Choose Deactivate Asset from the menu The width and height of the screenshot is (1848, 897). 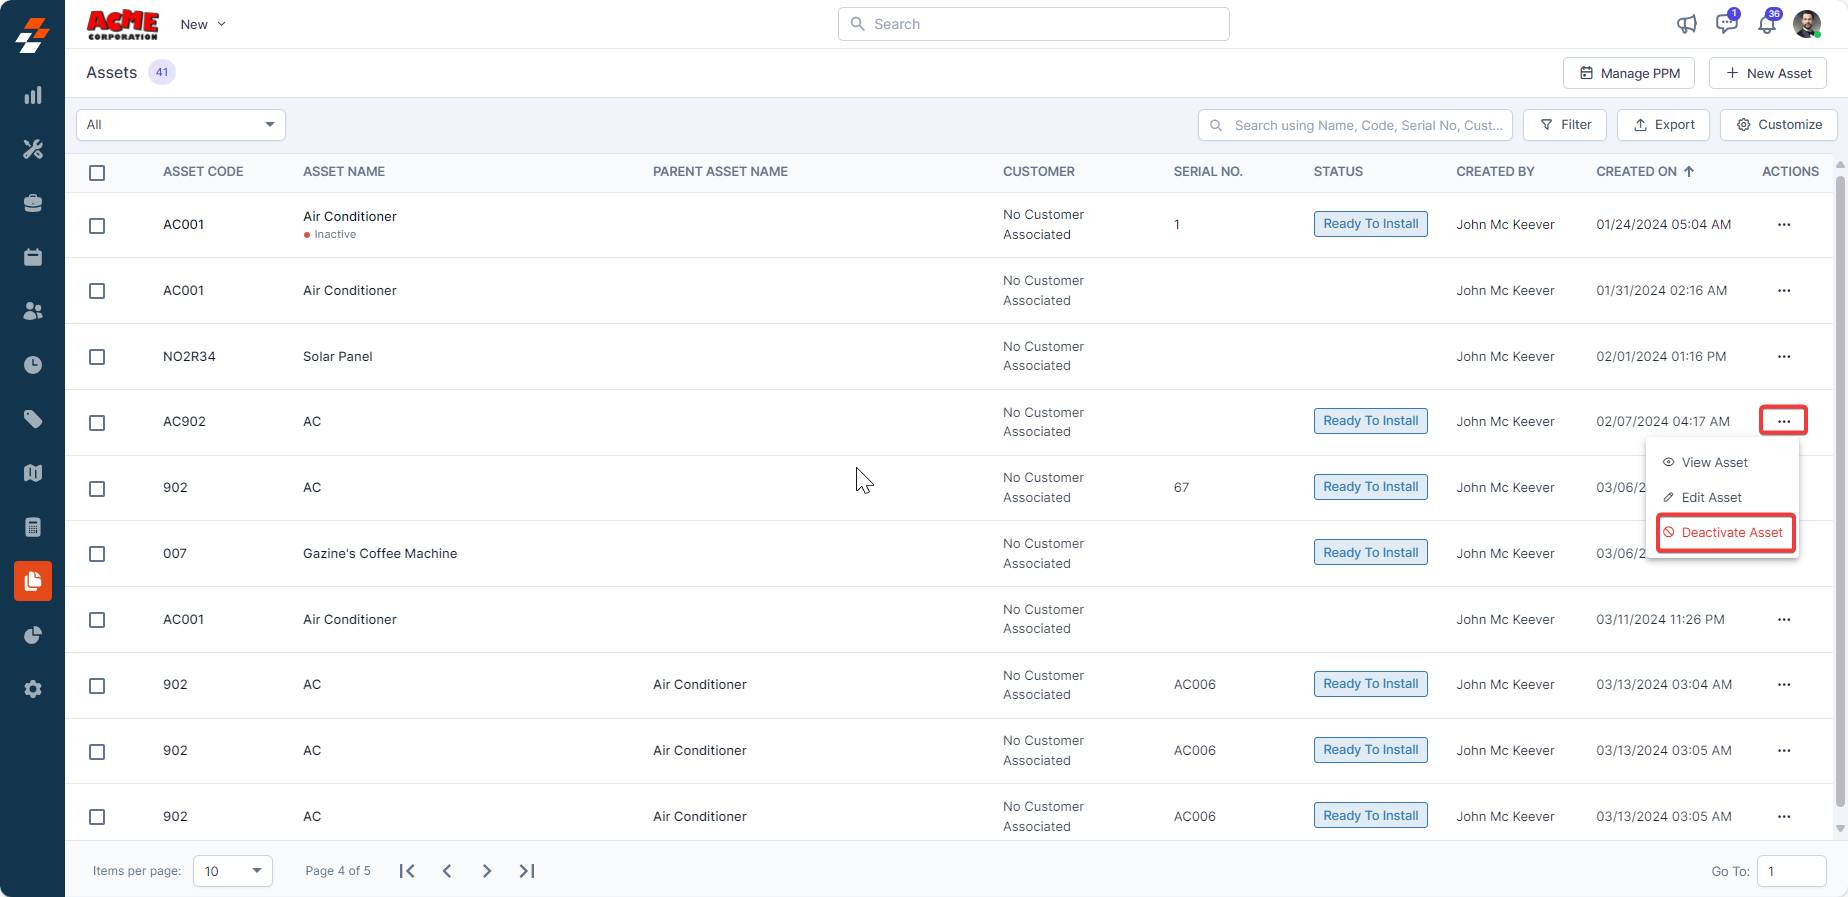click(x=1726, y=533)
